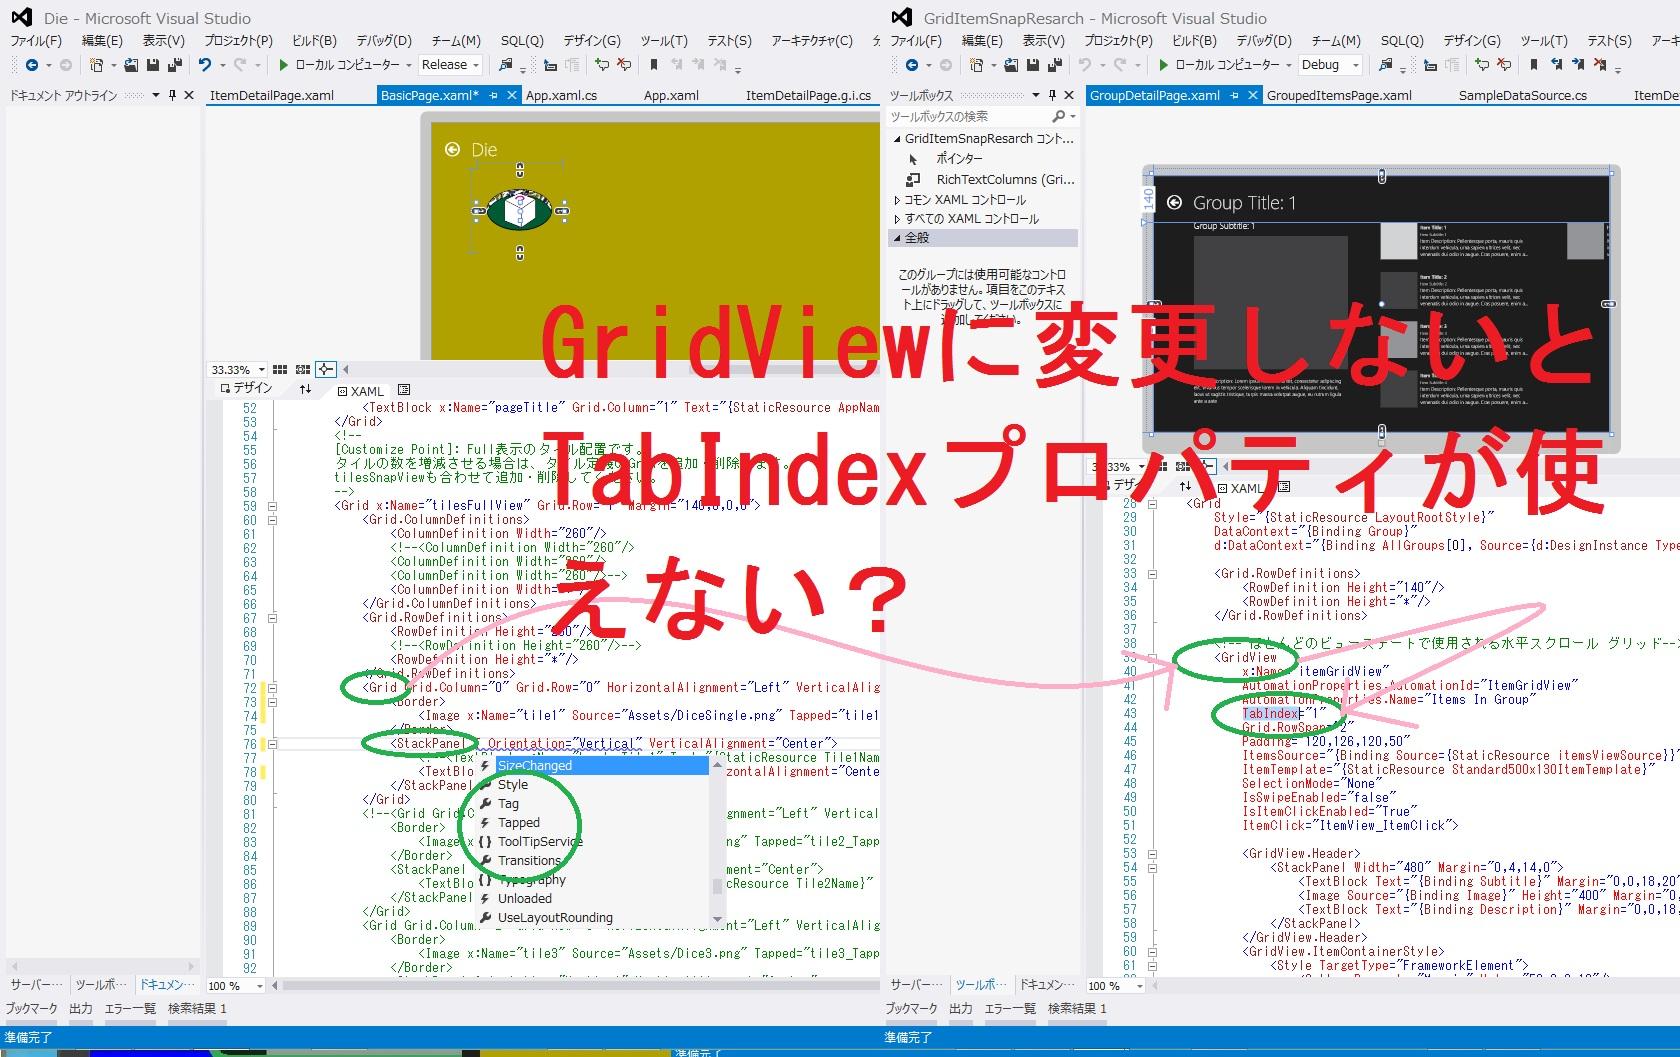Switch to the GroupedItemsPage.xaml tab
Screen dimensions: 1680x1057
(1339, 96)
